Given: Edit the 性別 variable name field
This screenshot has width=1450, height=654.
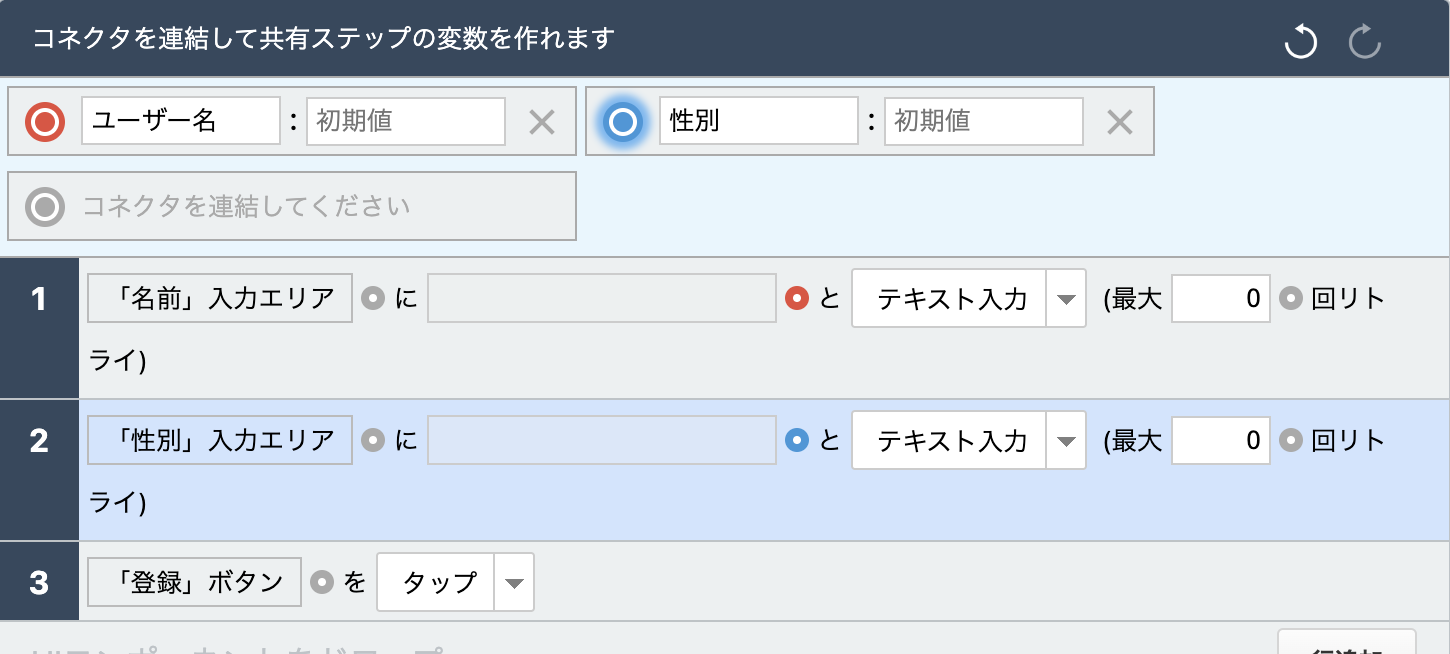Looking at the screenshot, I should 759,121.
